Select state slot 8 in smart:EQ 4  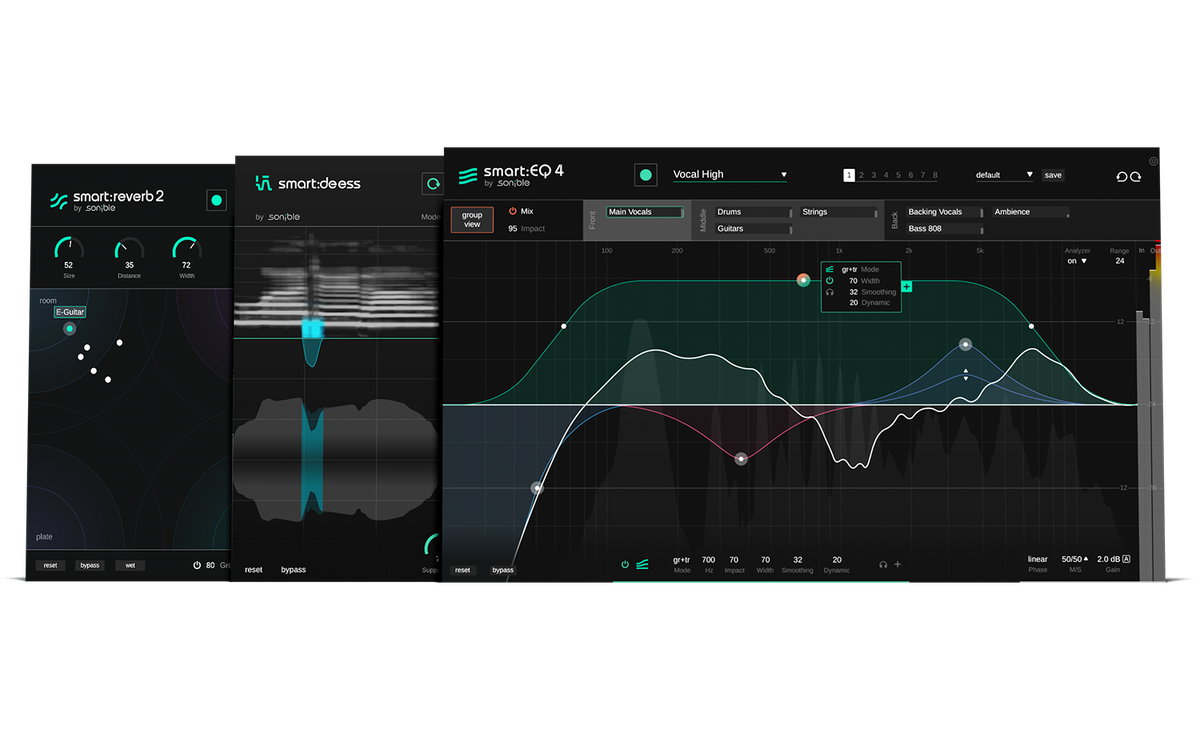click(x=935, y=175)
